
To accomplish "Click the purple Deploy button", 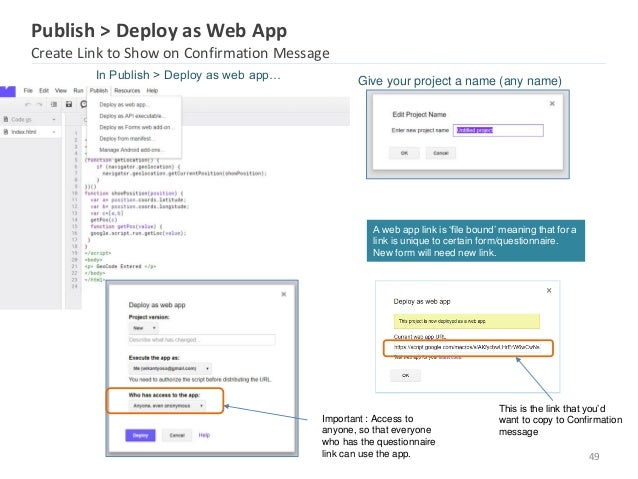I will 140,435.
